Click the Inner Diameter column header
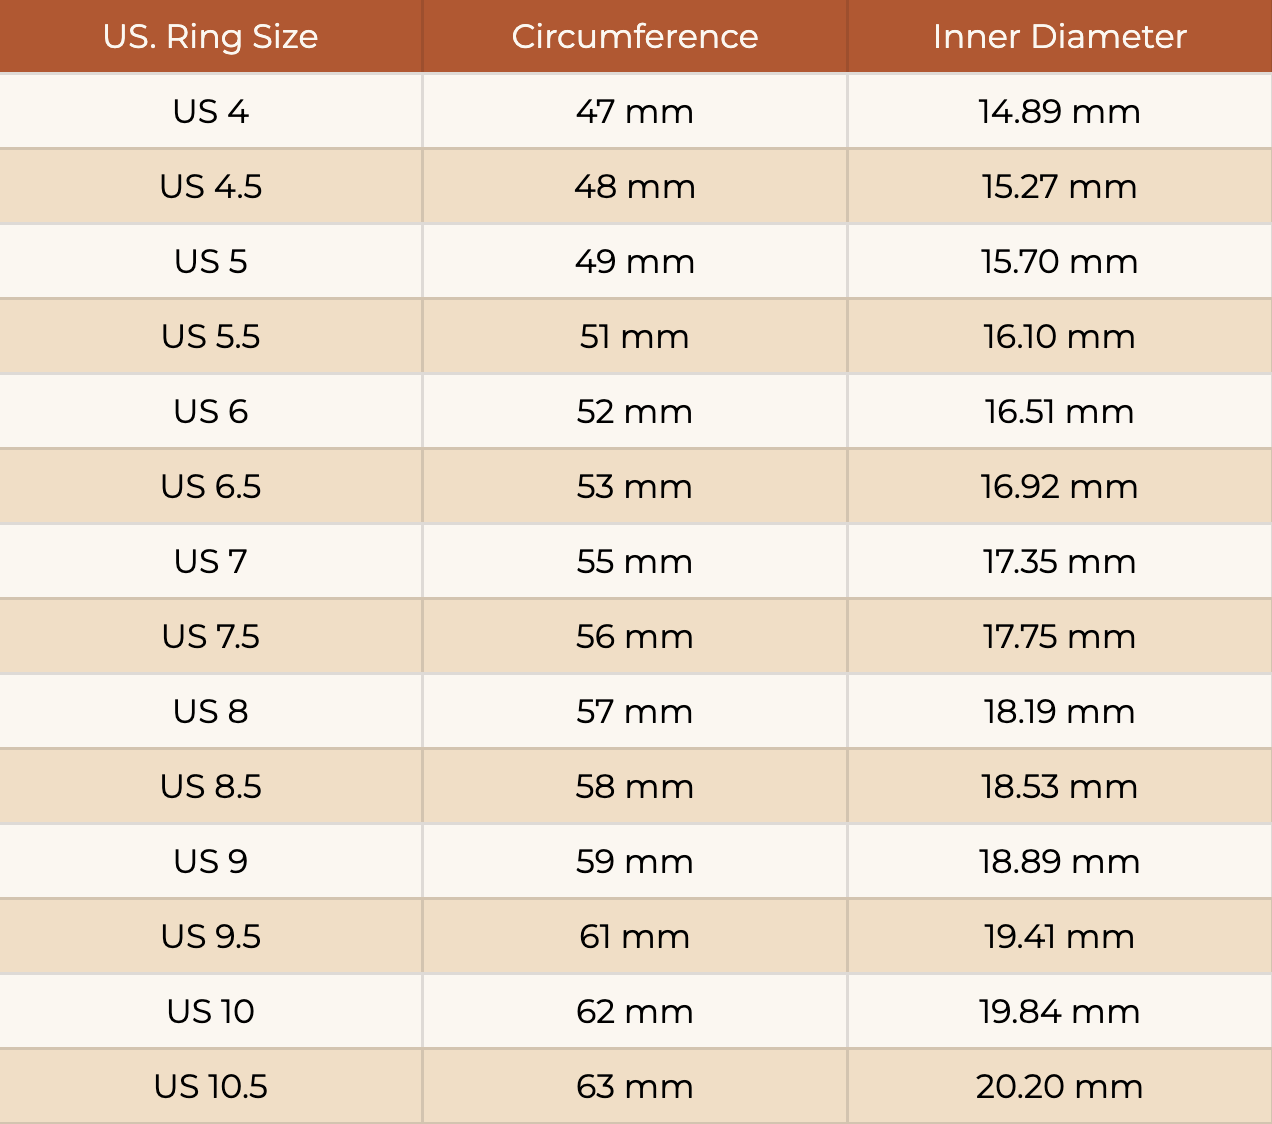The height and width of the screenshot is (1124, 1272). 1059,37
